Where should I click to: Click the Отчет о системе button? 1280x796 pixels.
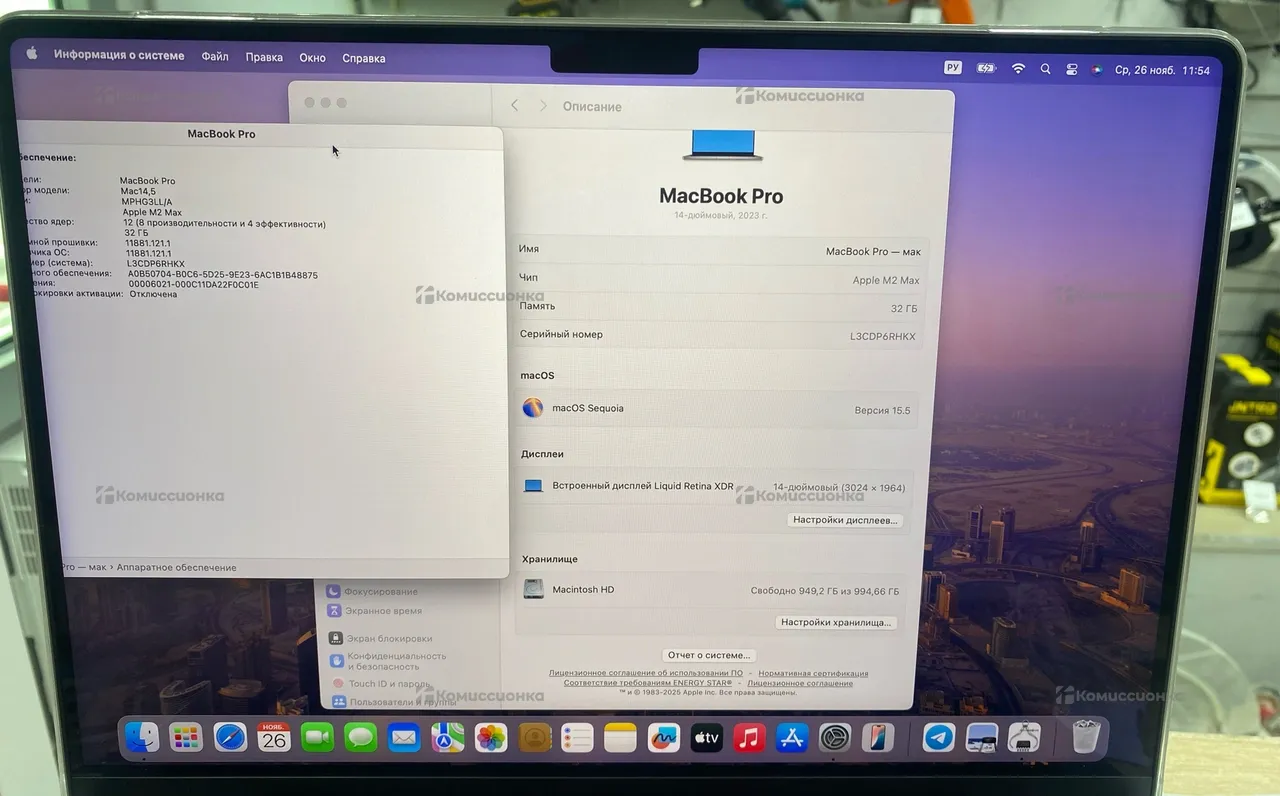(x=708, y=655)
